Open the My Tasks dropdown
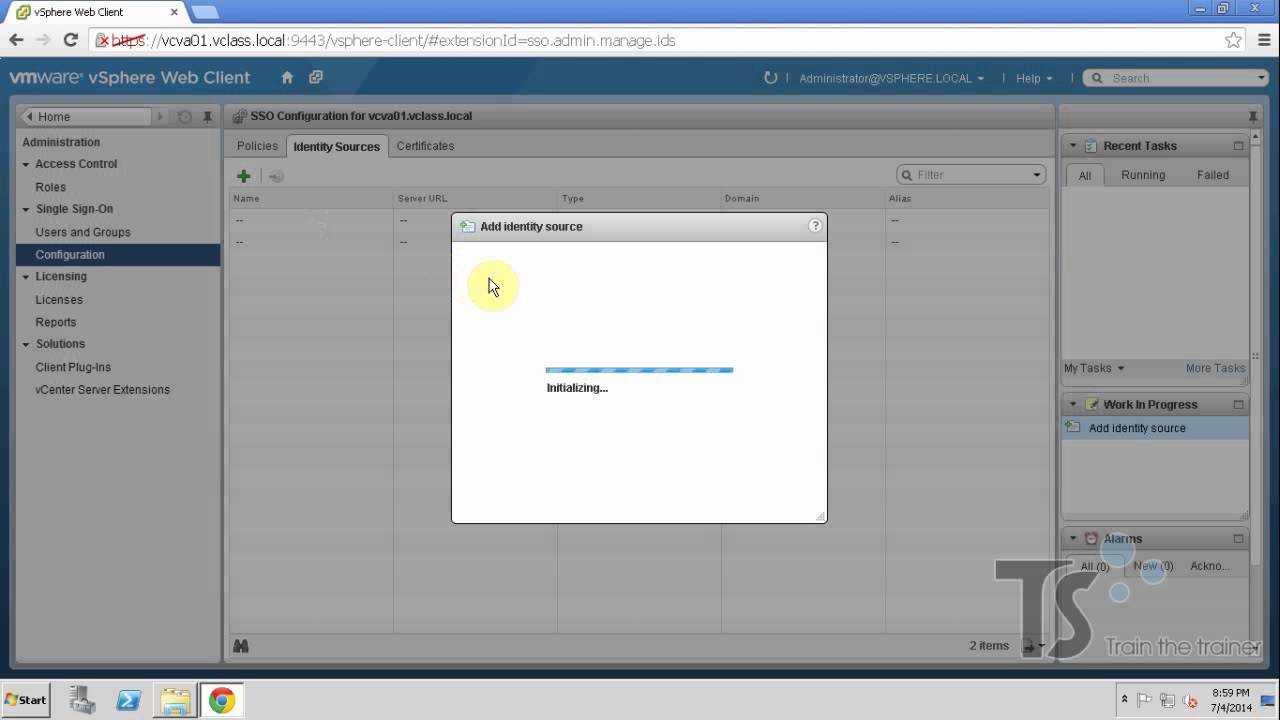The height and width of the screenshot is (720, 1280). [x=1094, y=368]
